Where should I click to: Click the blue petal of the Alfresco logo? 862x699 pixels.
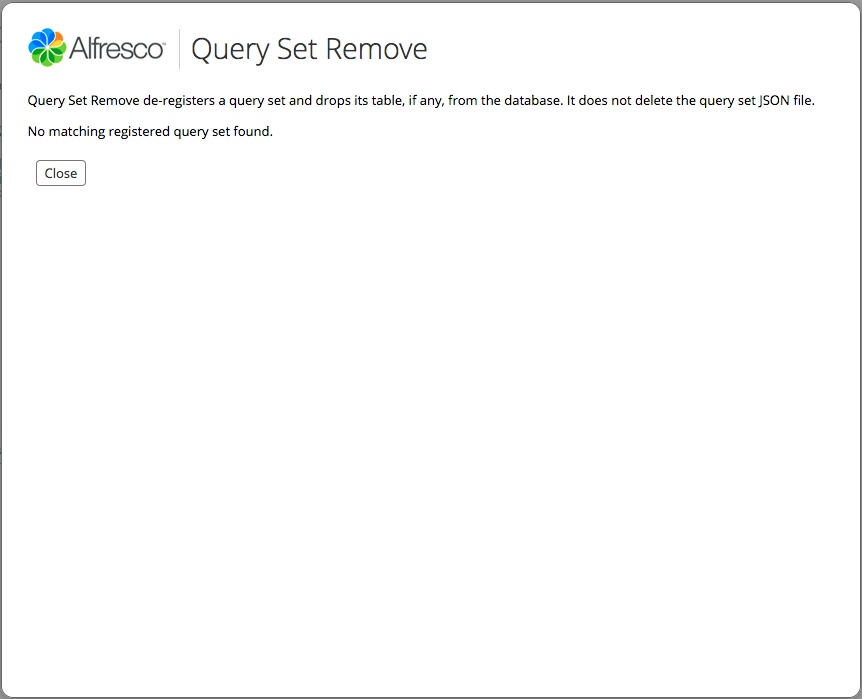tap(38, 38)
